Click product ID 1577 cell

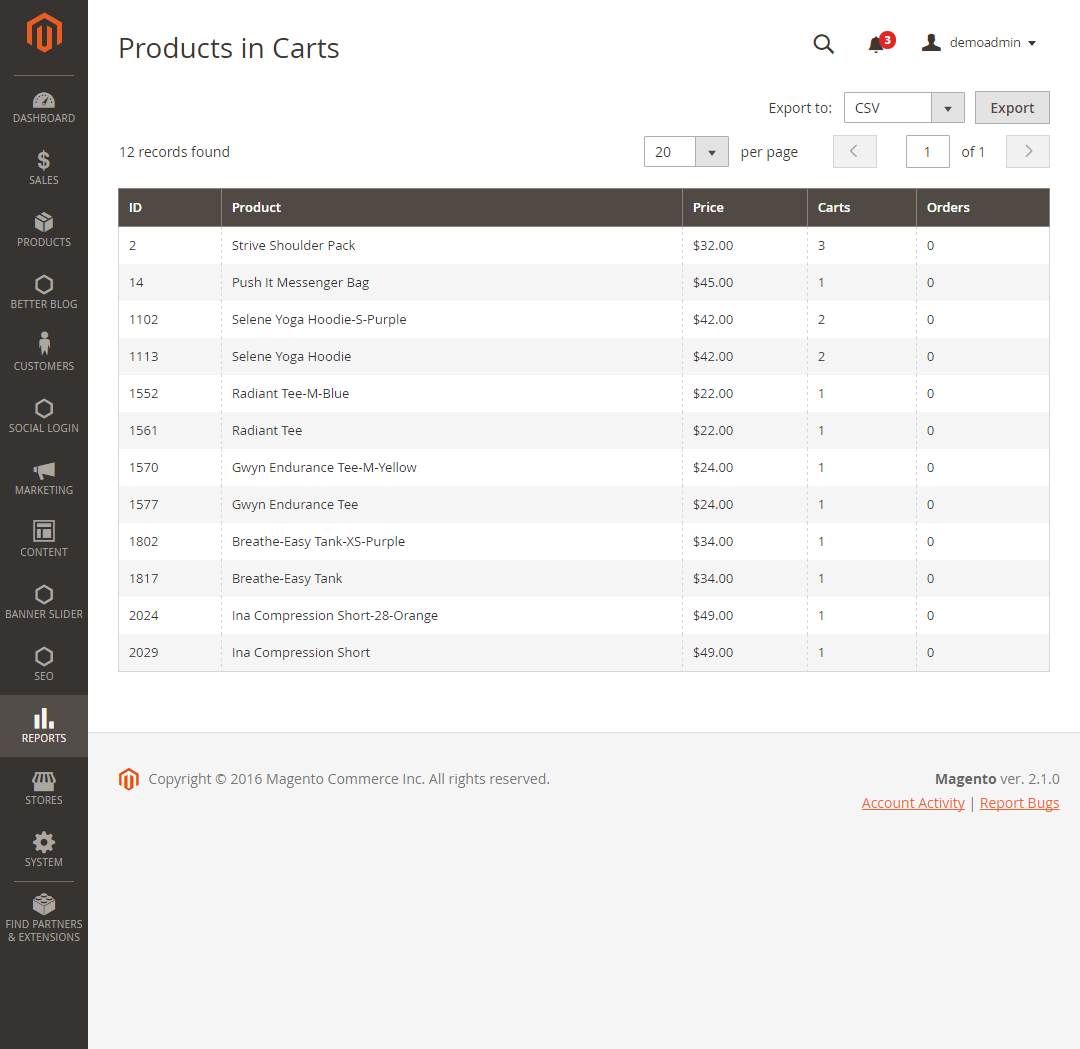pos(170,505)
